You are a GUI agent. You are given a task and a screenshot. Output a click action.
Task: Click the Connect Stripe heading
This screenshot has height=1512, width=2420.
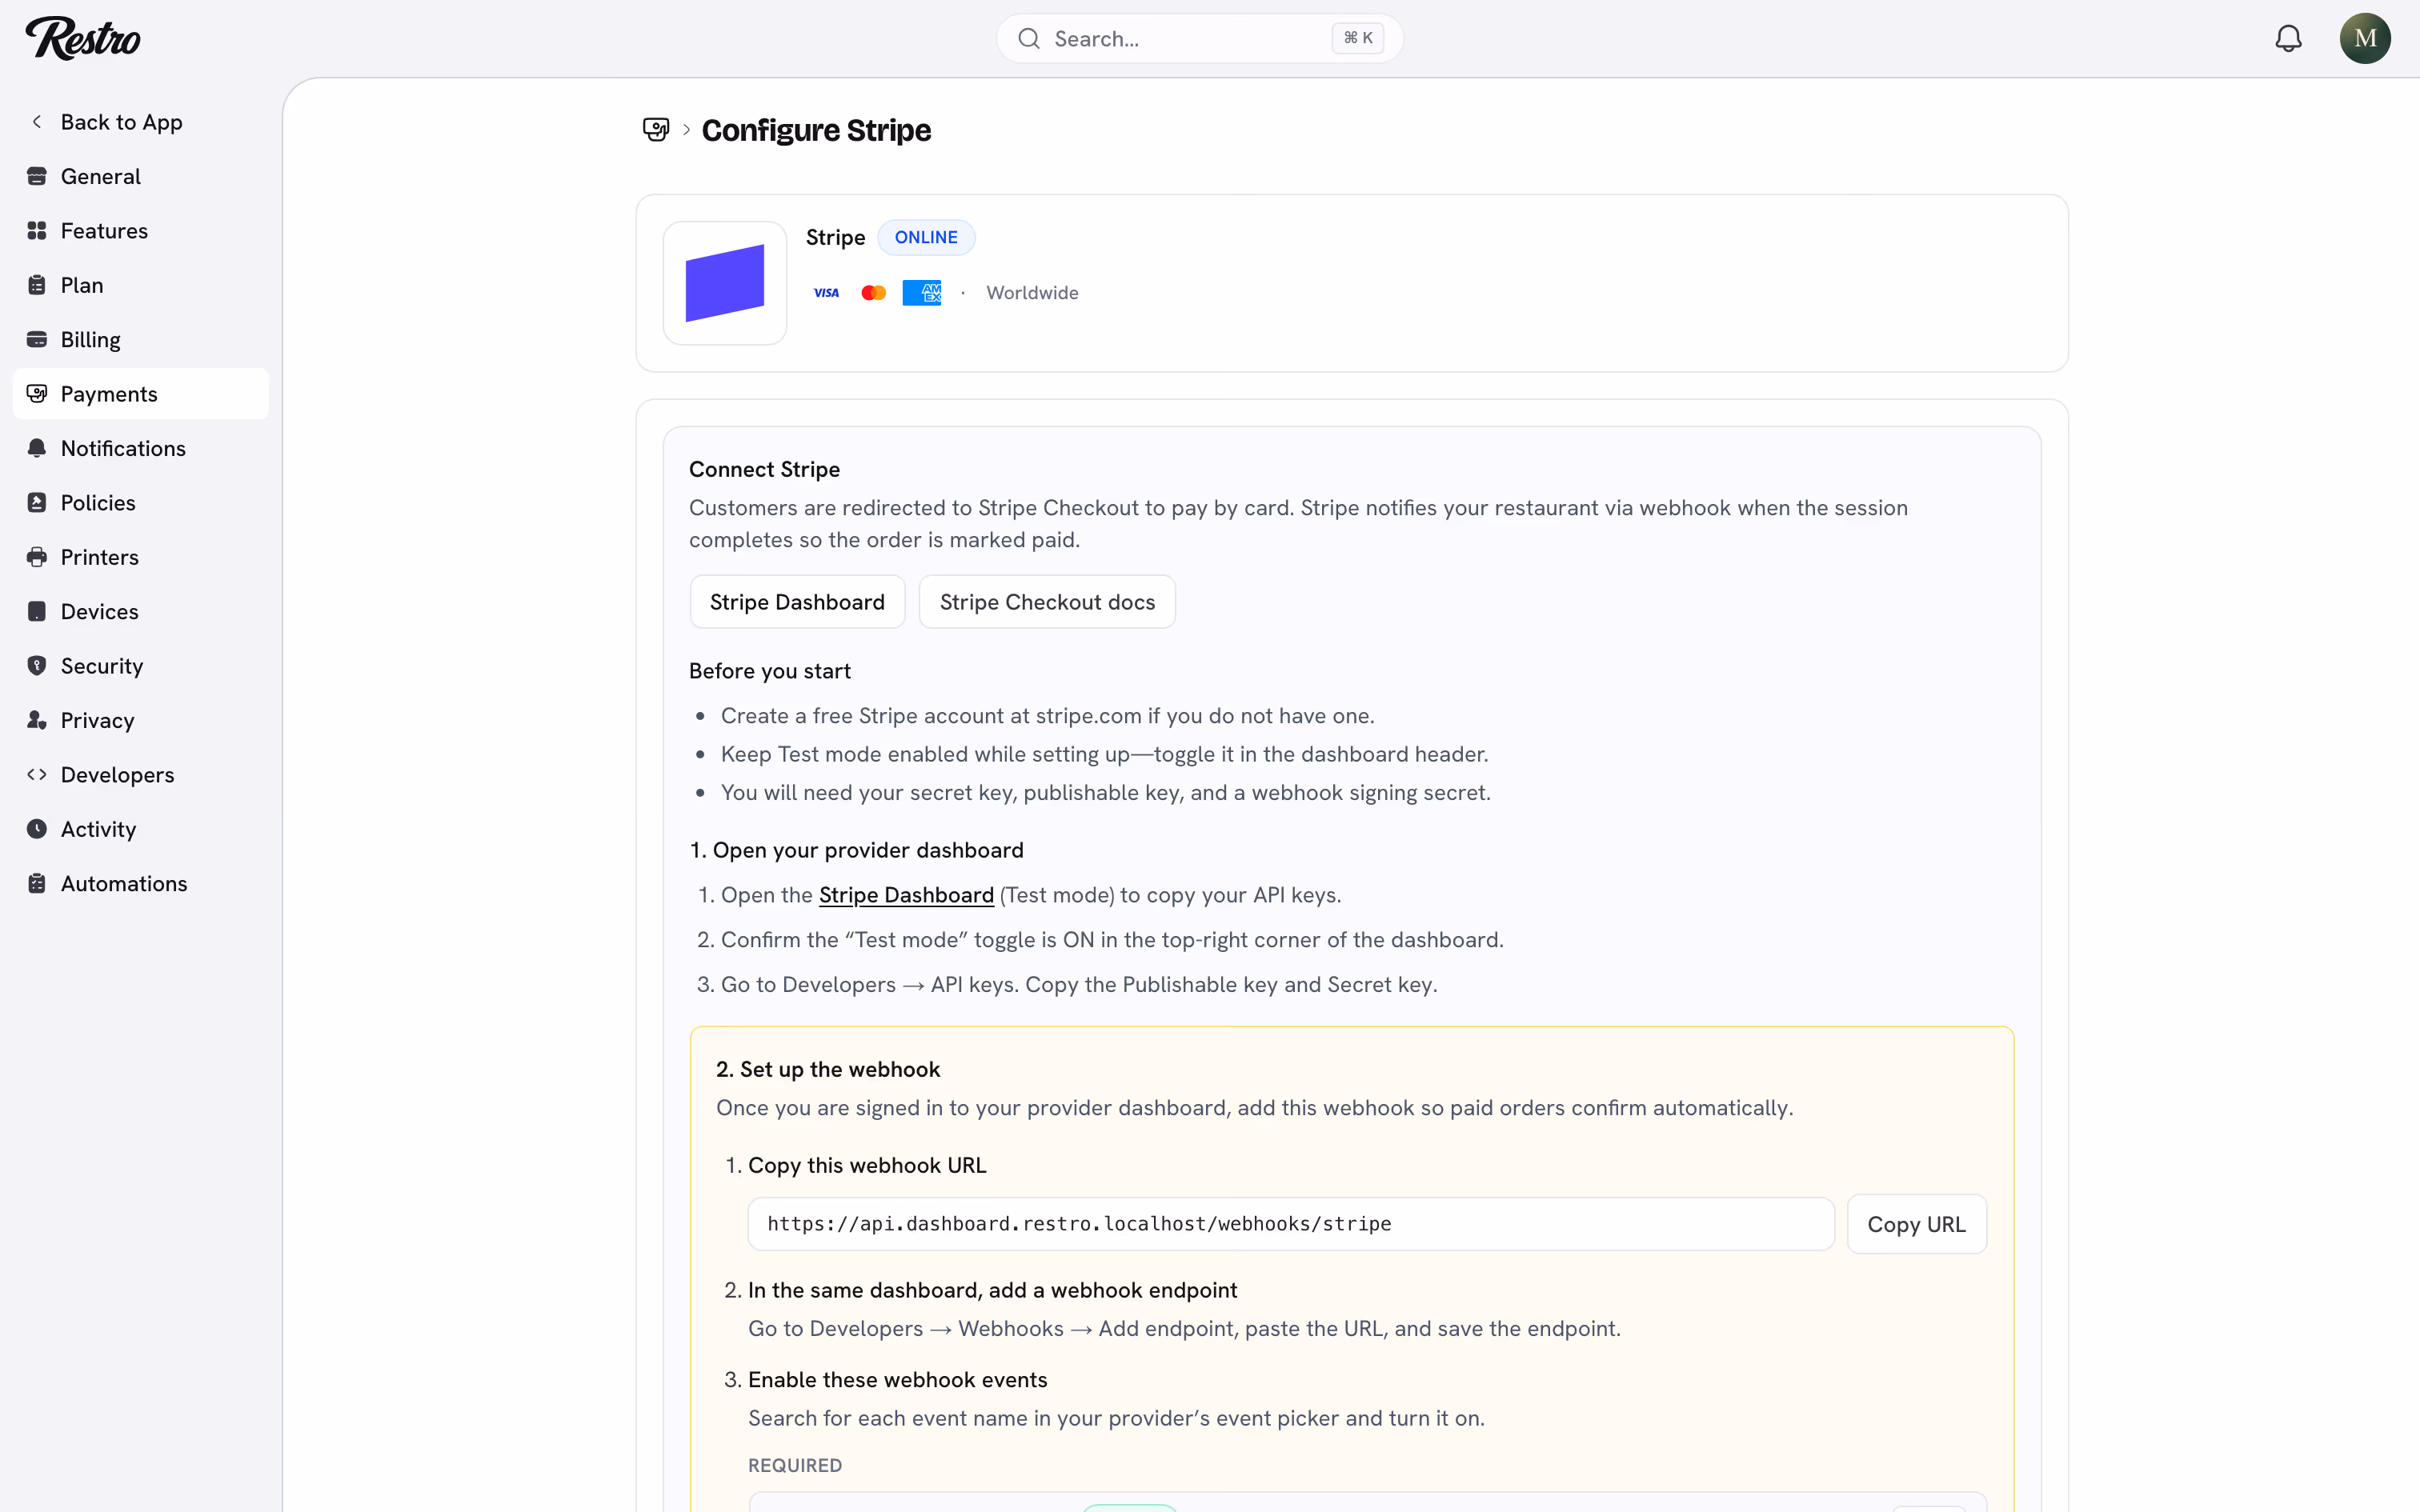[x=764, y=469]
